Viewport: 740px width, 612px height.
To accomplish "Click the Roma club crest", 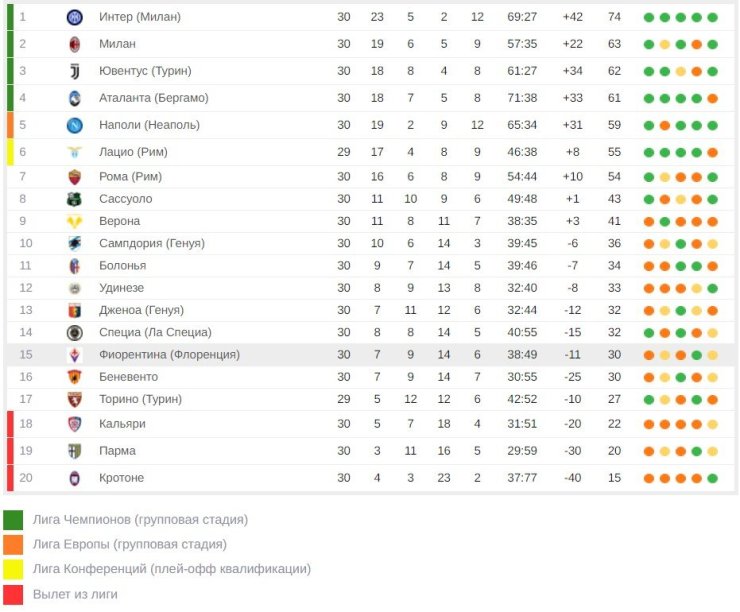I will (75, 177).
